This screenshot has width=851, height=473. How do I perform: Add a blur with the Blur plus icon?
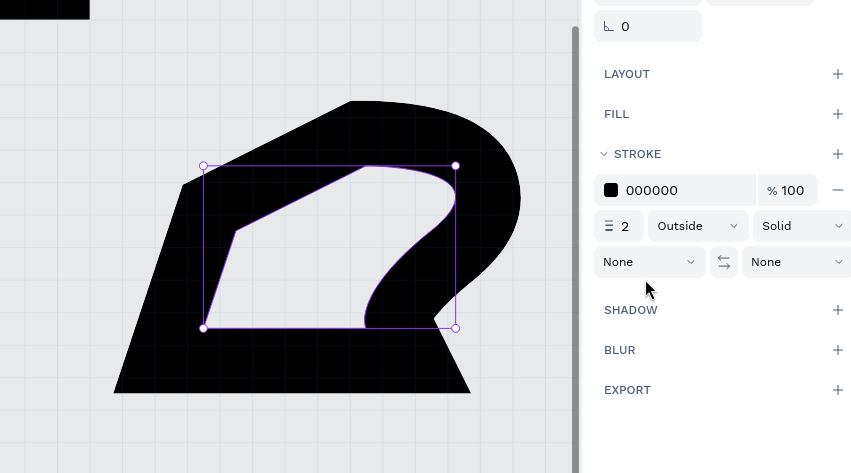pos(837,350)
